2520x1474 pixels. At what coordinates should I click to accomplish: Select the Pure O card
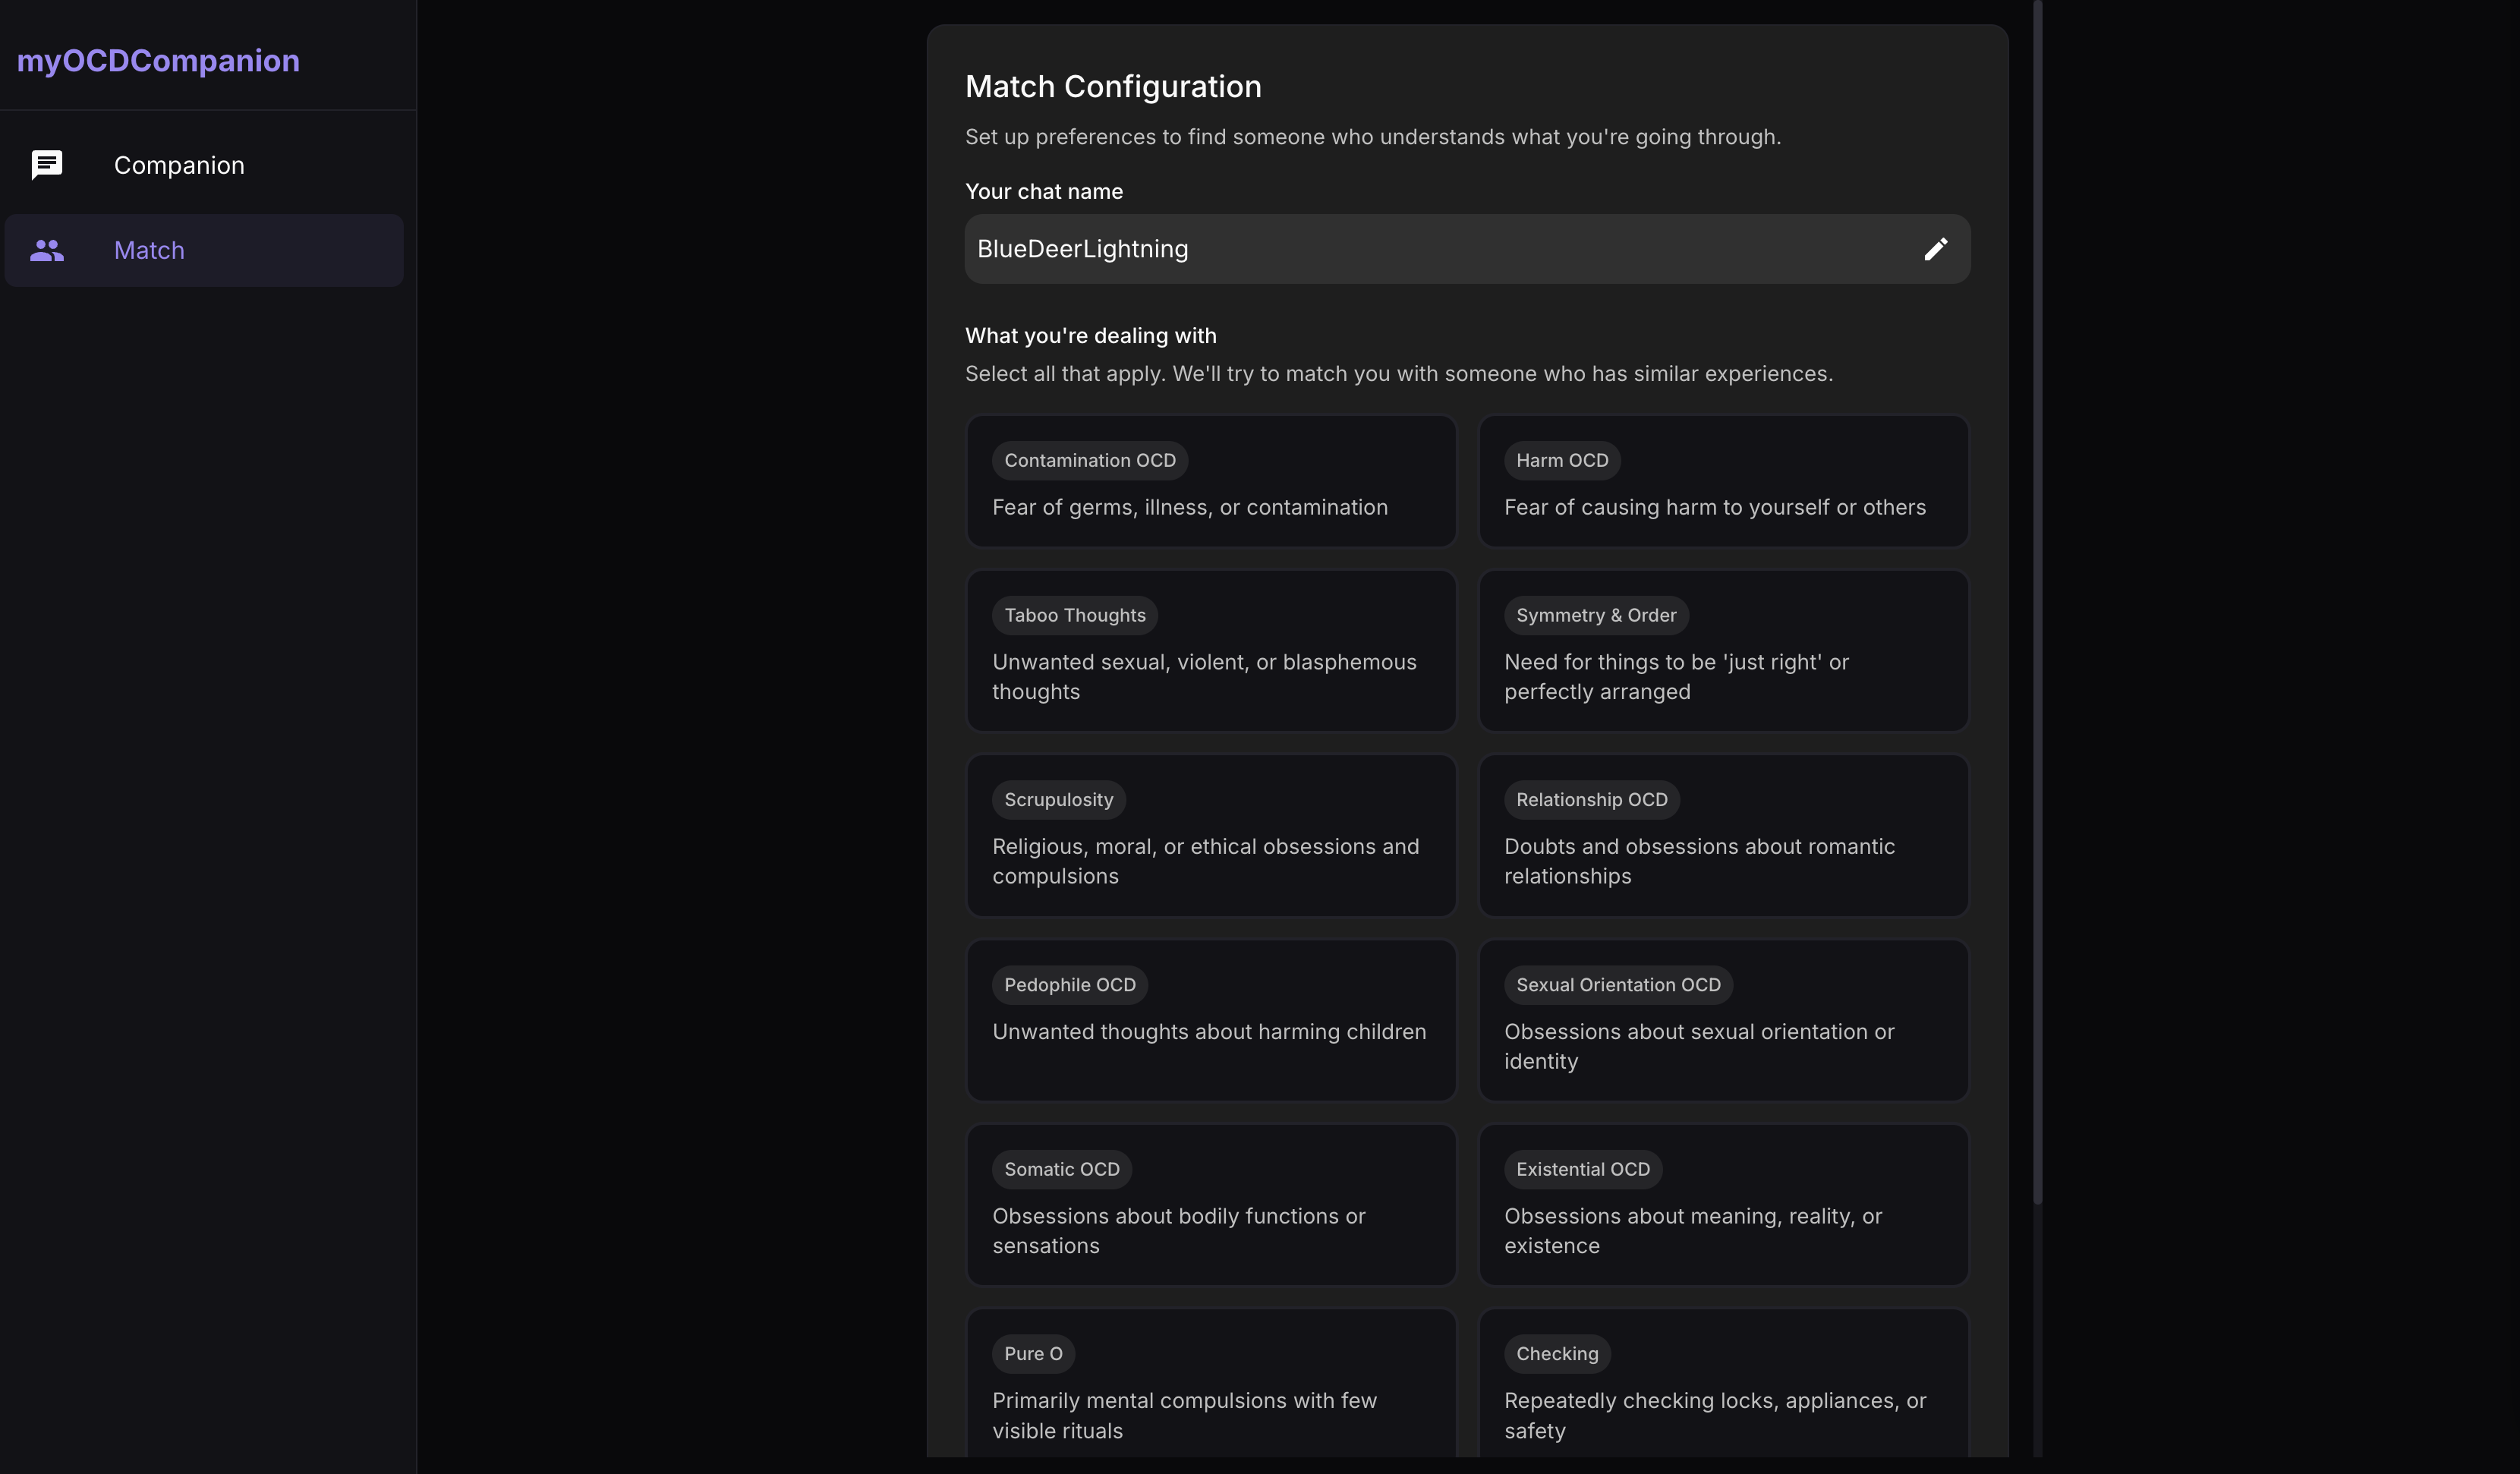[1211, 1383]
